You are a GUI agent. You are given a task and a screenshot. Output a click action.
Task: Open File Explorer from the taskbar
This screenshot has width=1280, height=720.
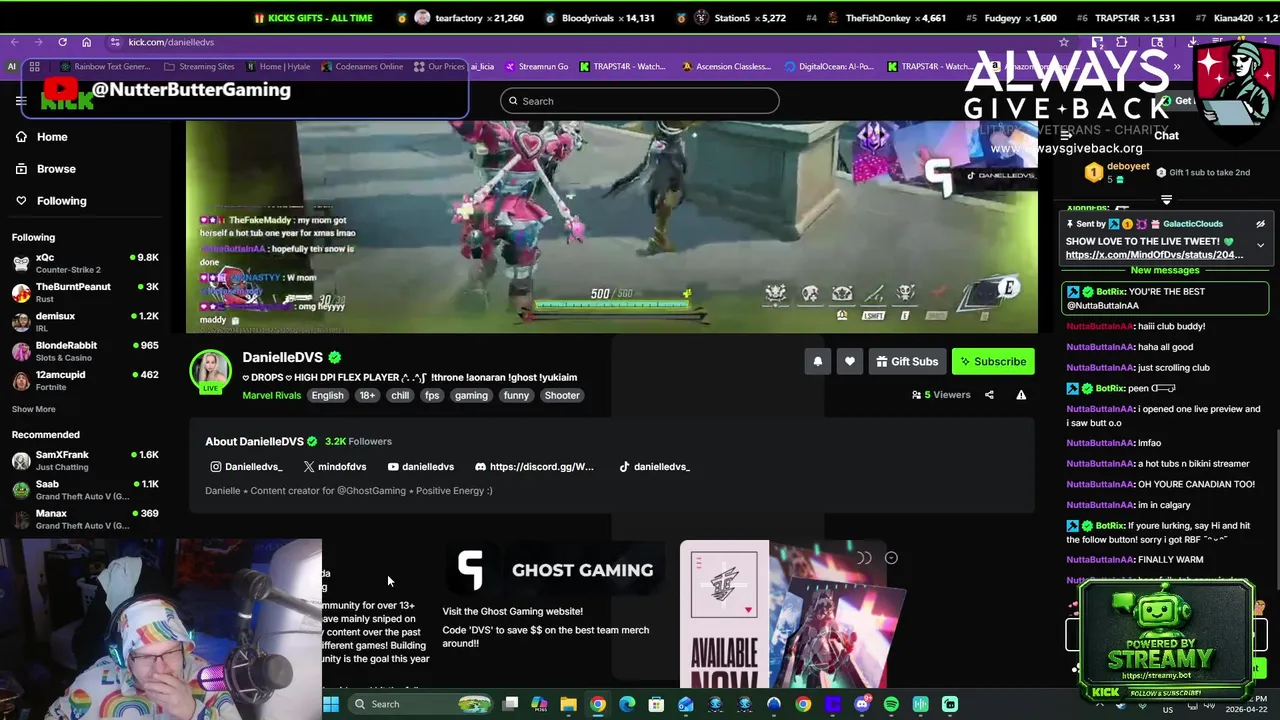[568, 704]
